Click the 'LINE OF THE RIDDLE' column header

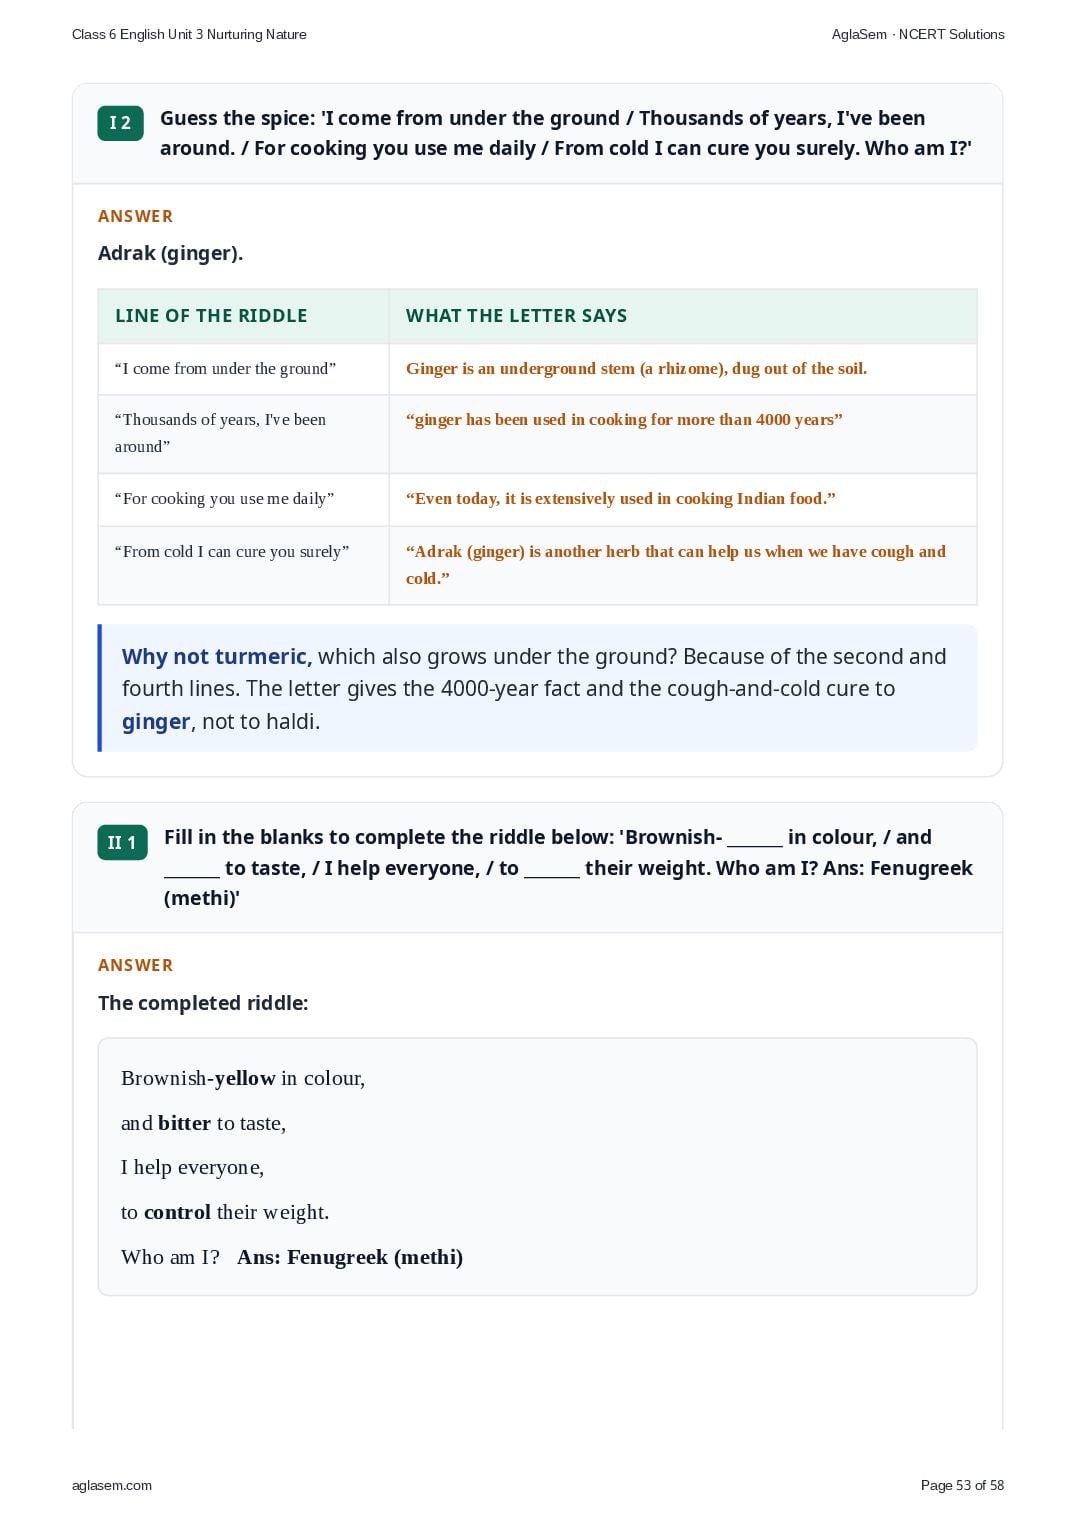point(211,316)
